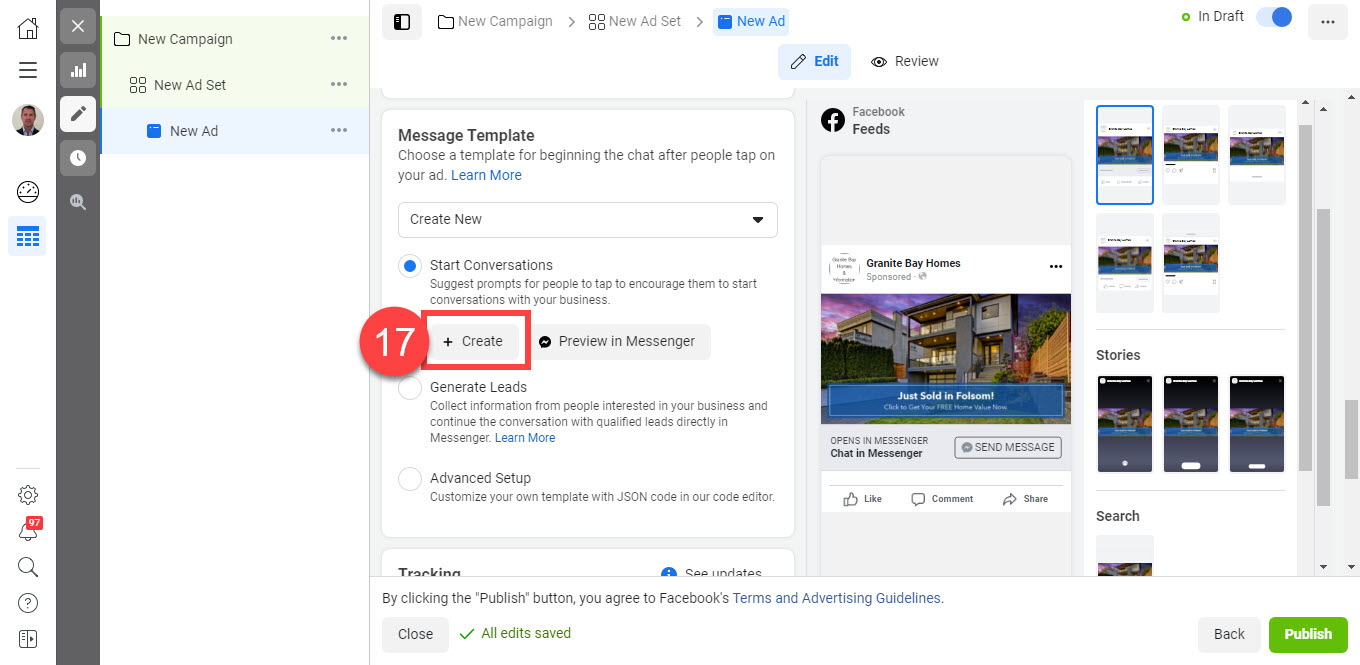
Task: Open the hamburger navigation menu
Action: click(x=27, y=70)
